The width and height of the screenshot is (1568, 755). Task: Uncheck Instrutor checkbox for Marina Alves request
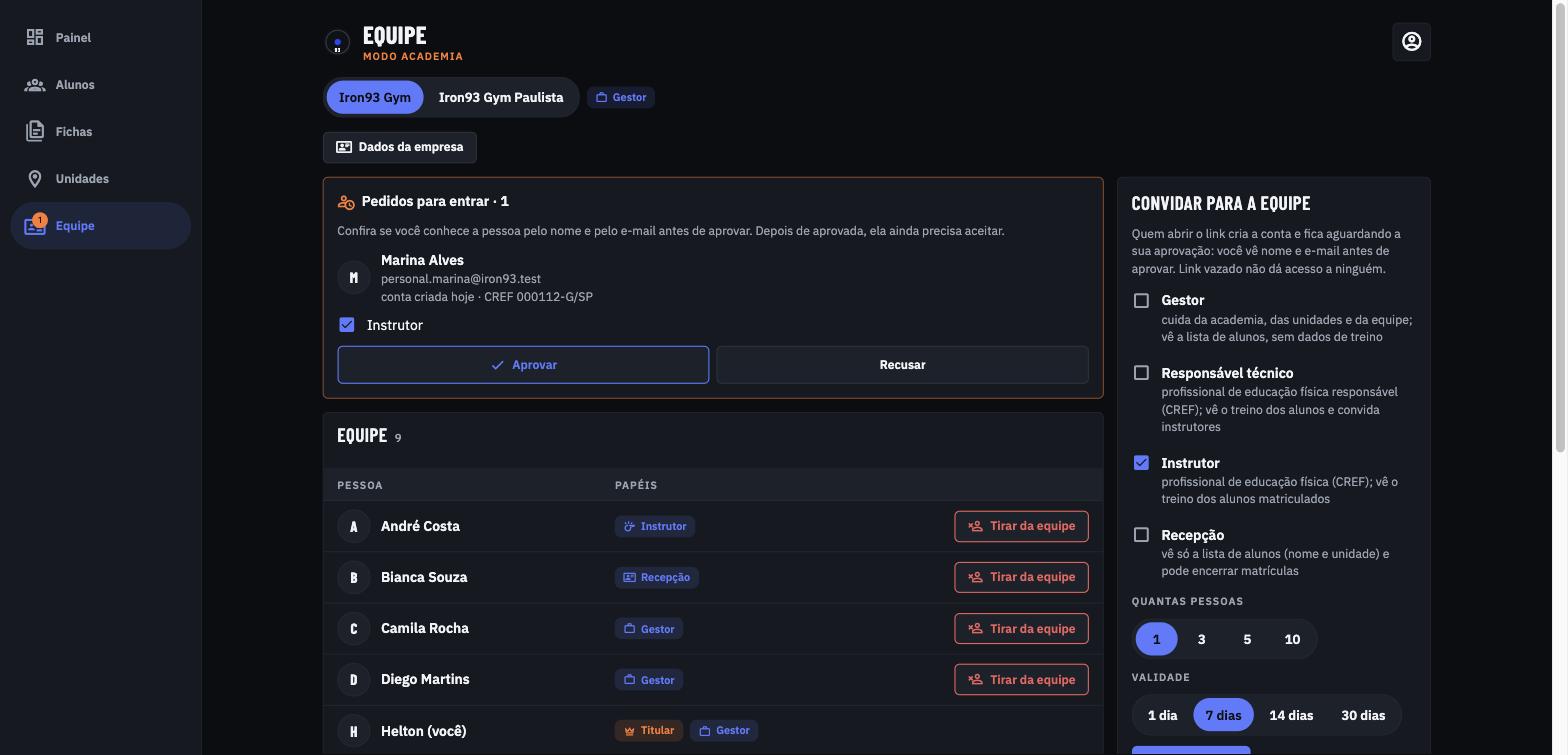tap(347, 325)
